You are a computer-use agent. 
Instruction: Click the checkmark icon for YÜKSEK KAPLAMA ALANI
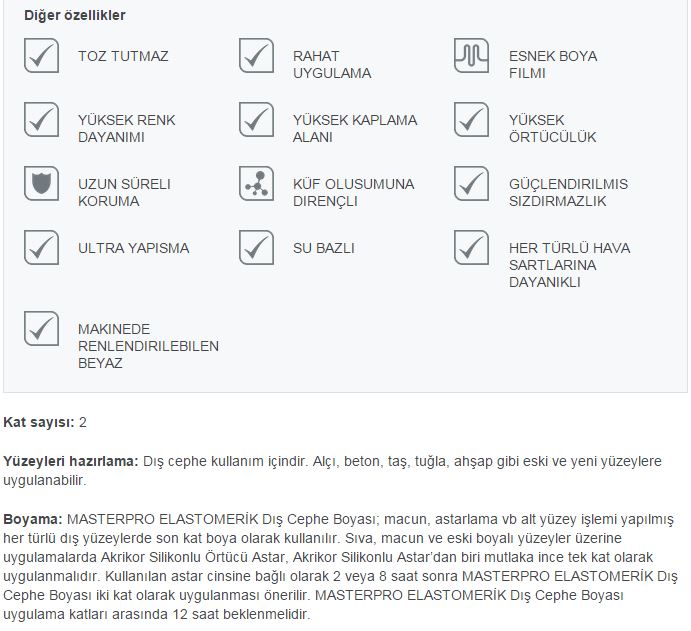pos(256,119)
